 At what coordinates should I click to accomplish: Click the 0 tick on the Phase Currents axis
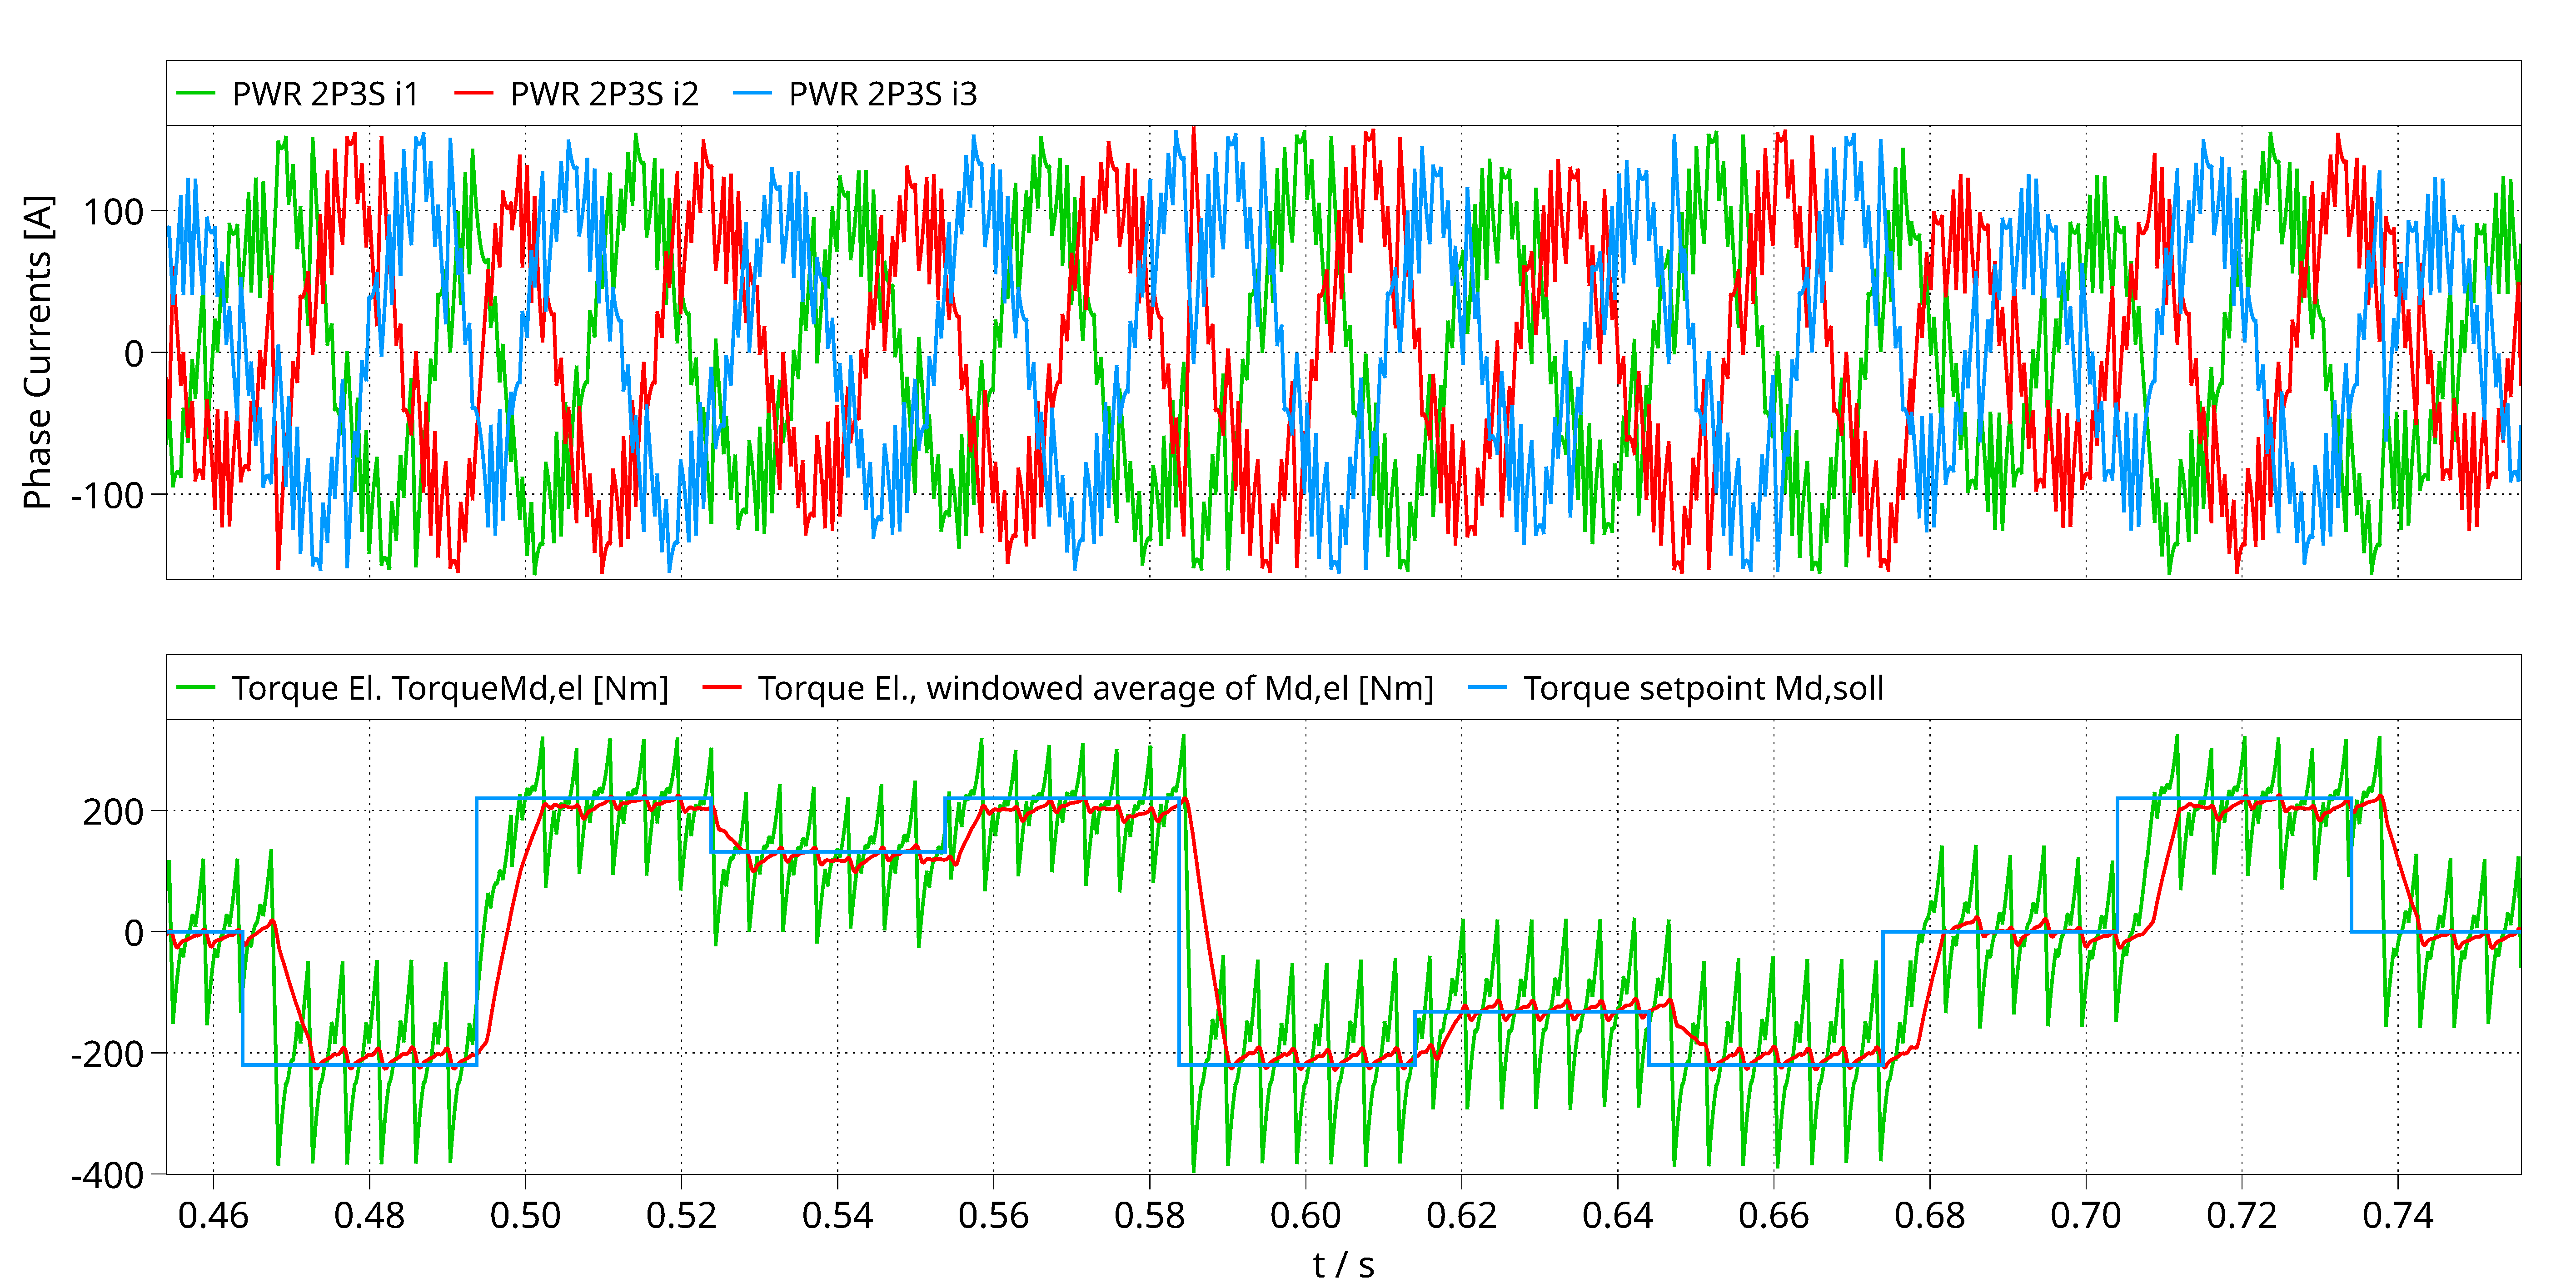[x=134, y=353]
